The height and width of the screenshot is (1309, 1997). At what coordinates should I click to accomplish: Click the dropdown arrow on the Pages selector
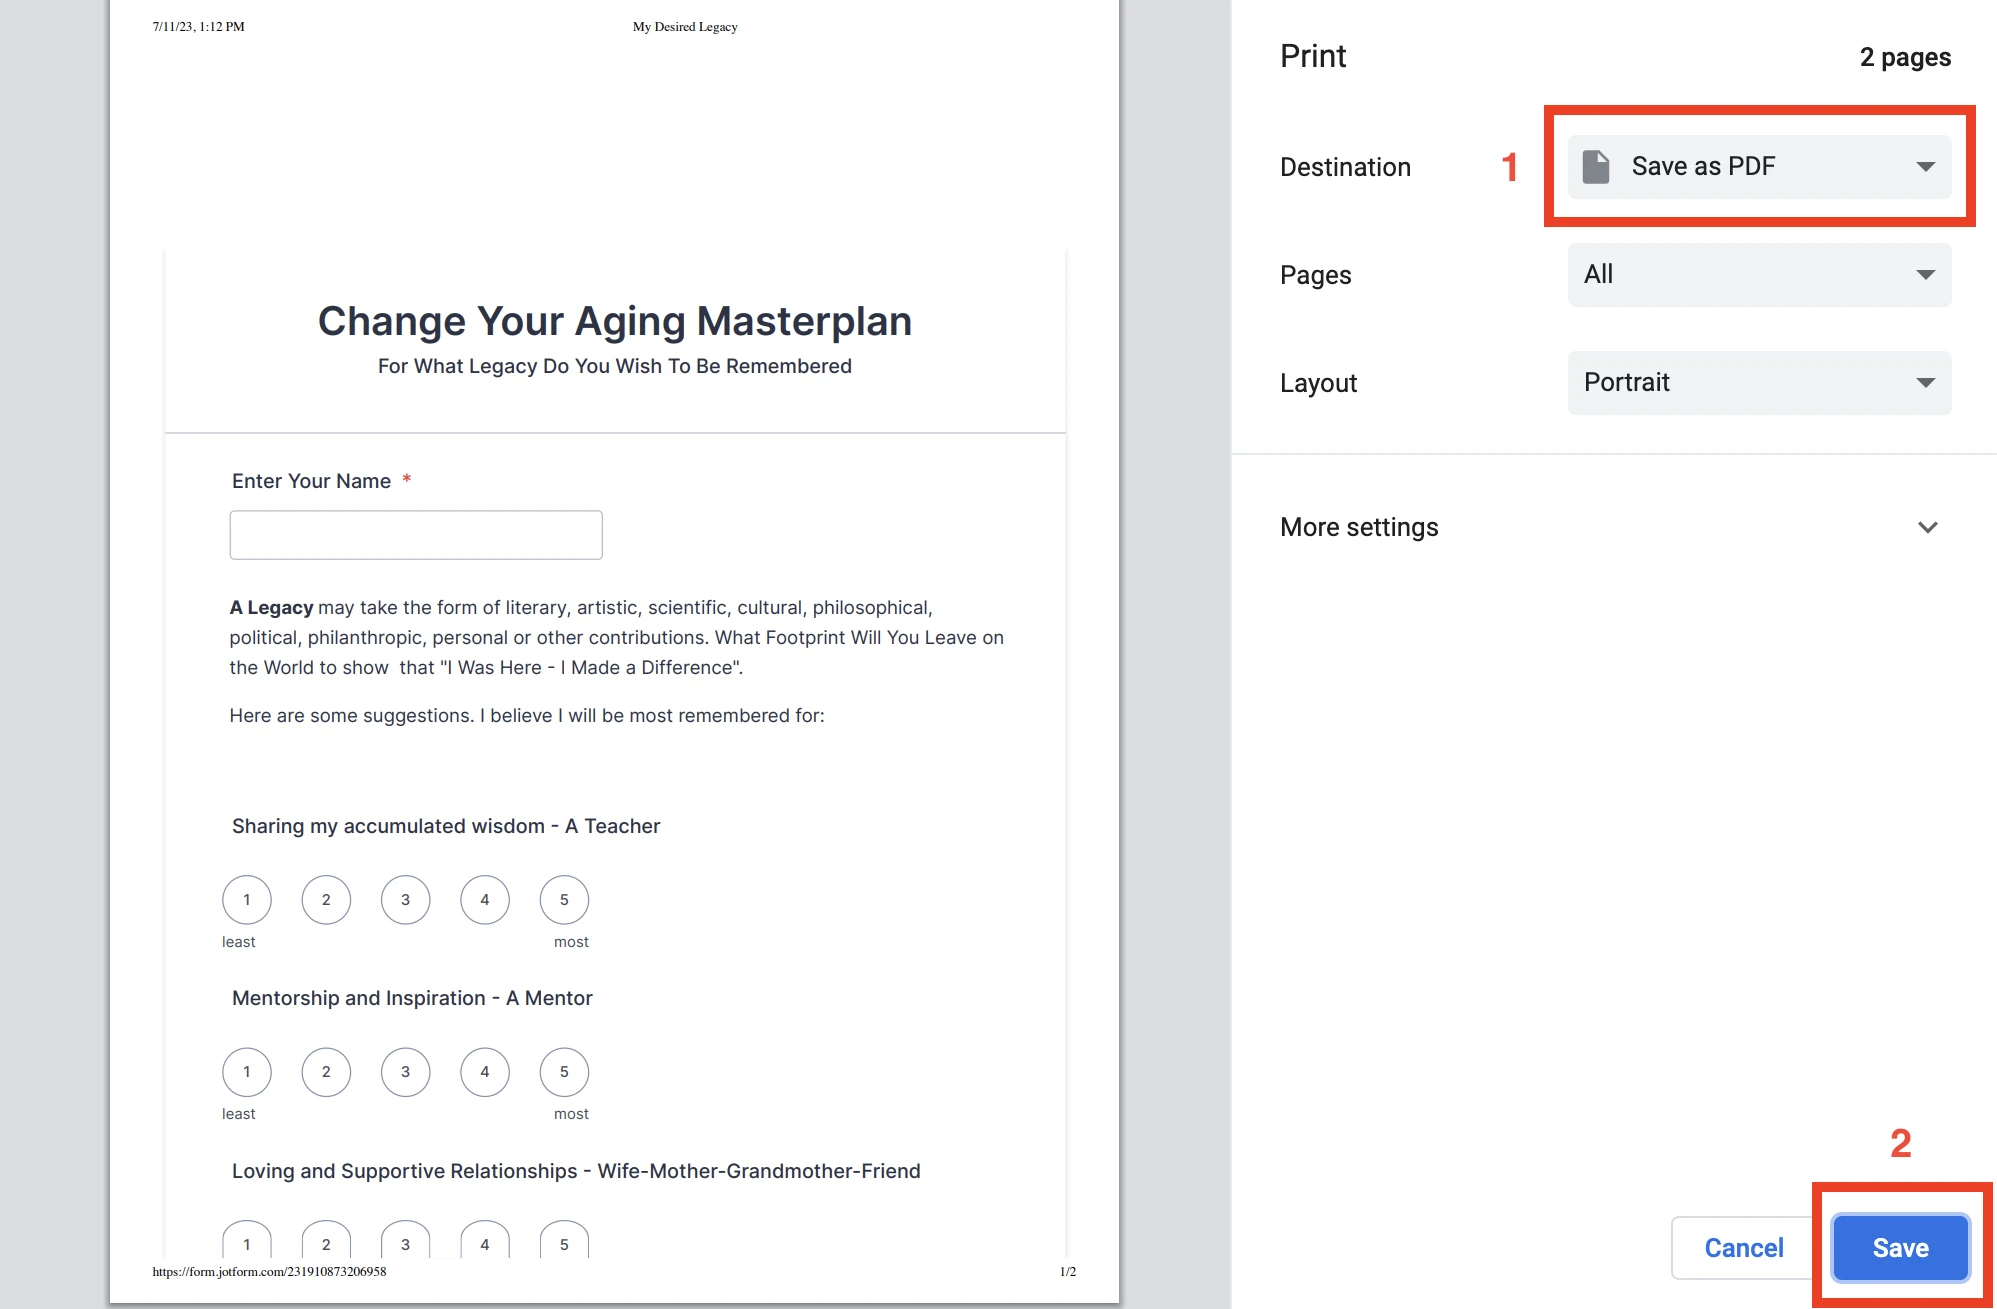pos(1925,274)
